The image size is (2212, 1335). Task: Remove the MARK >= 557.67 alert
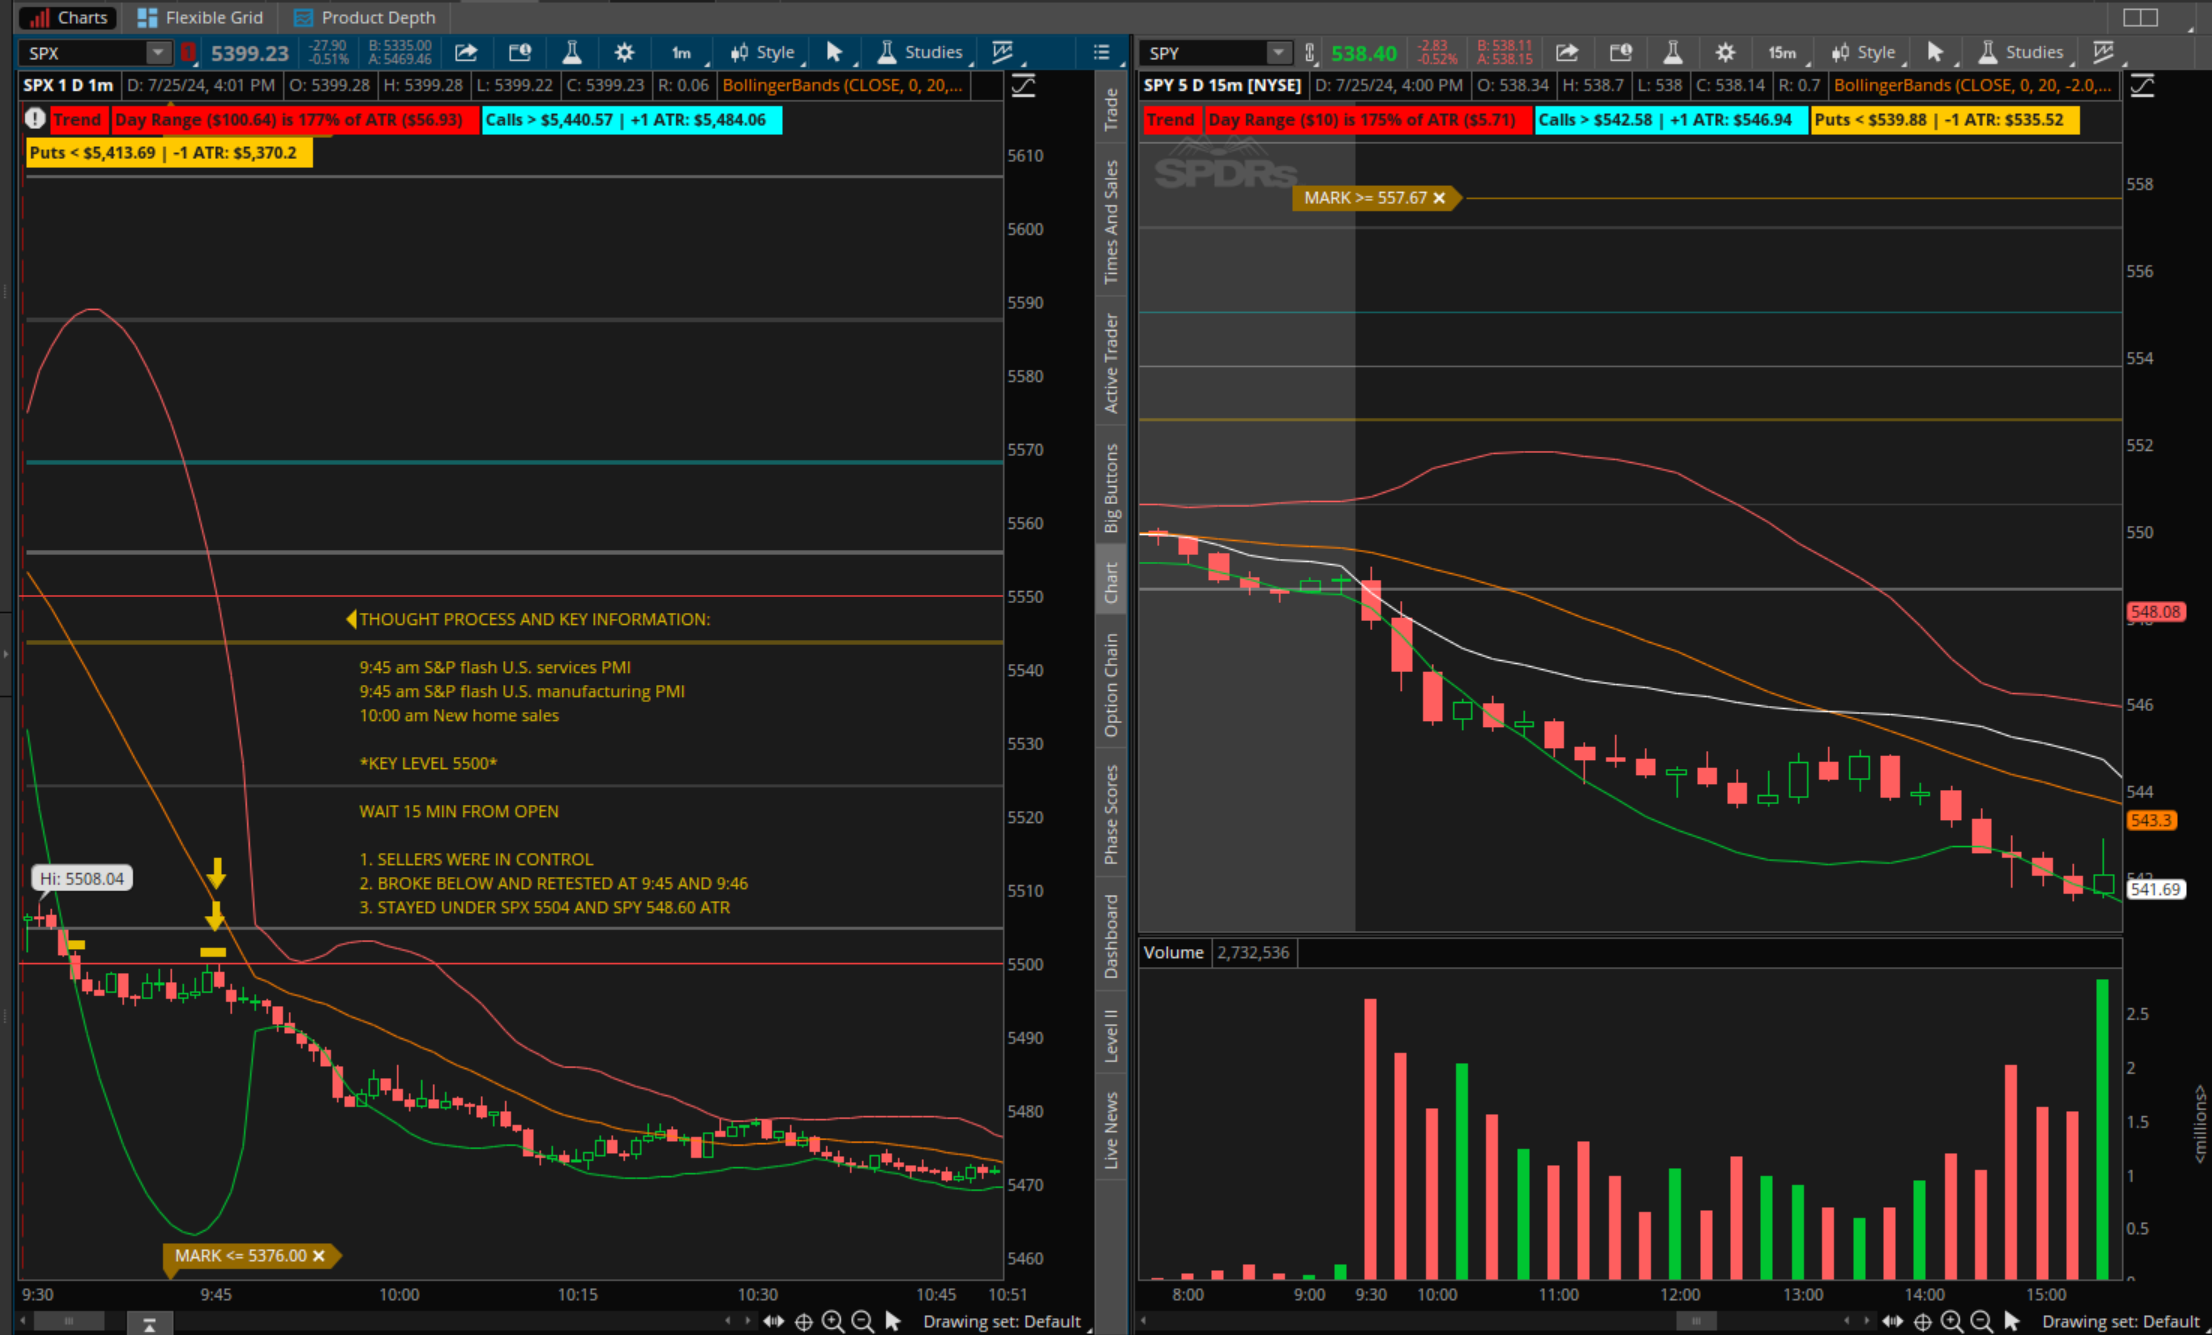(1439, 198)
